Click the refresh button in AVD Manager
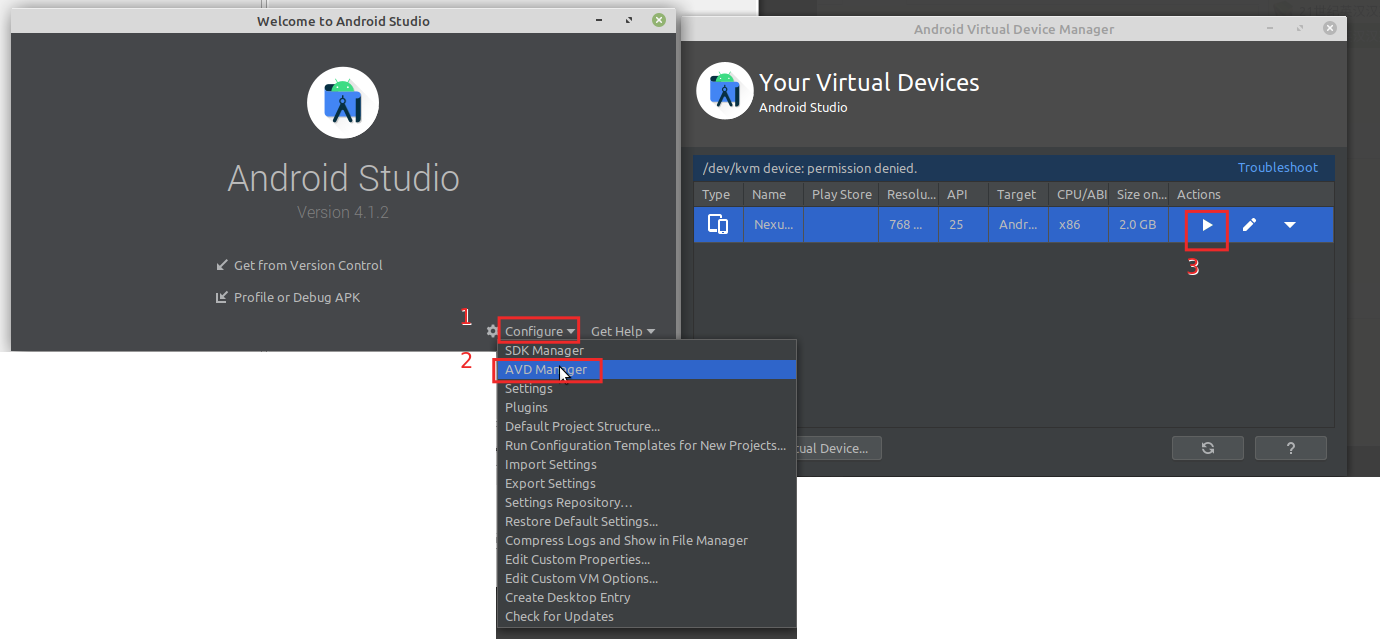 pos(1208,448)
